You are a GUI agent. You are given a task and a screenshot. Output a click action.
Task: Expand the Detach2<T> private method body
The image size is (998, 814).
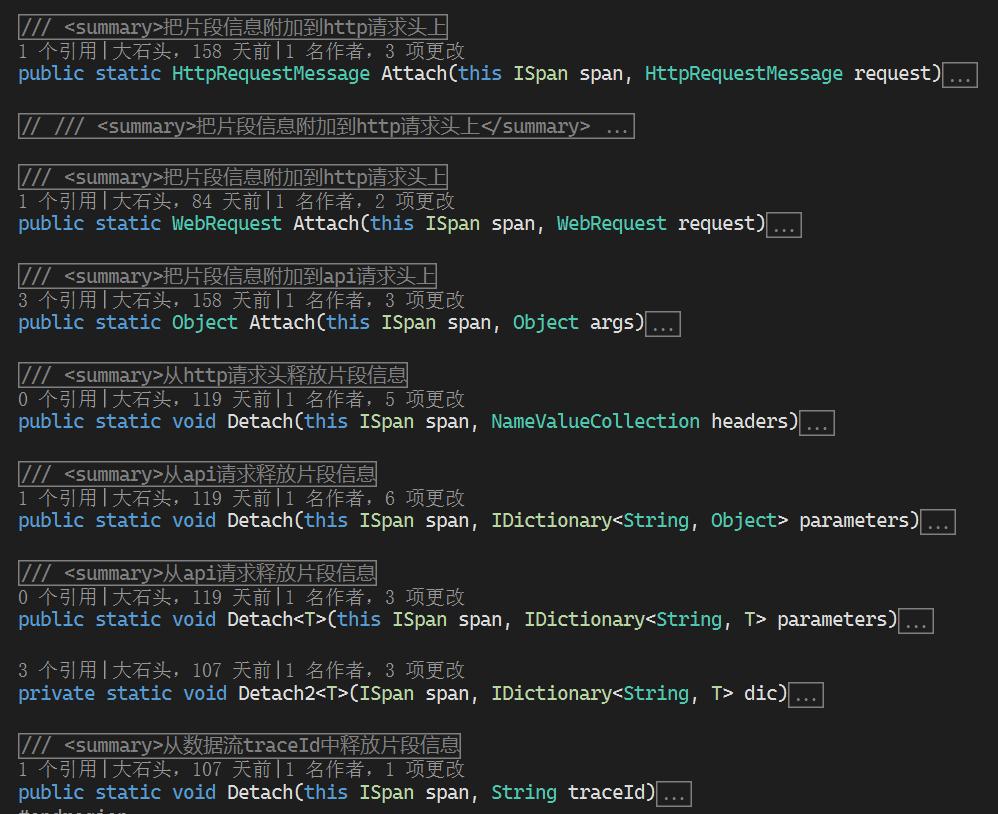(806, 695)
